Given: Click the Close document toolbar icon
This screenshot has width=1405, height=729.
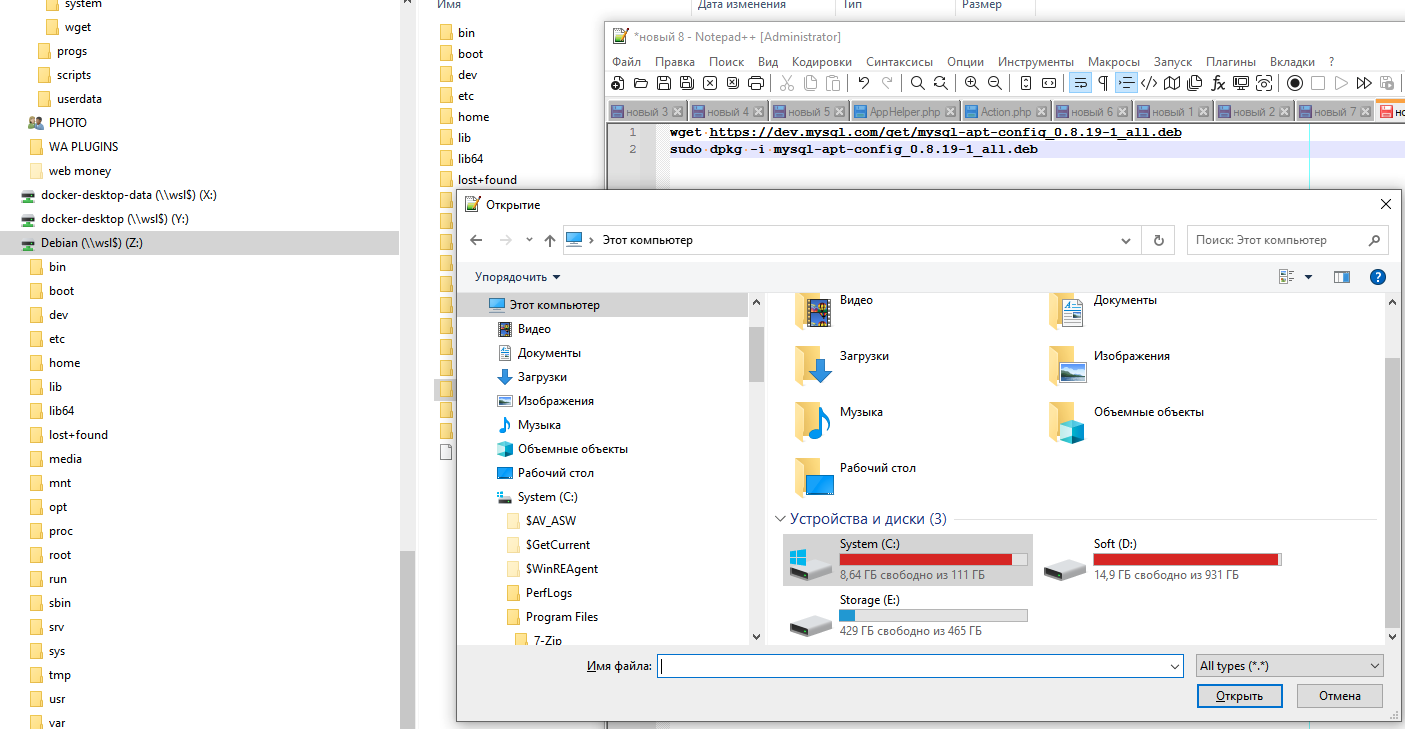Looking at the screenshot, I should click(x=710, y=83).
